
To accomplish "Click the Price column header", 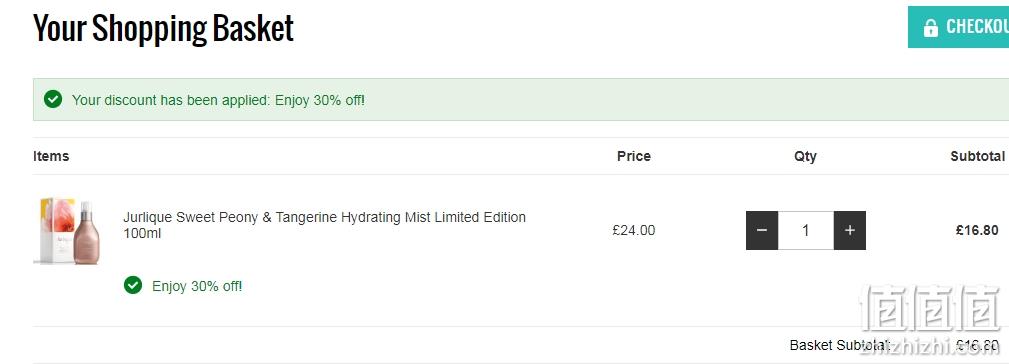I will pyautogui.click(x=634, y=156).
